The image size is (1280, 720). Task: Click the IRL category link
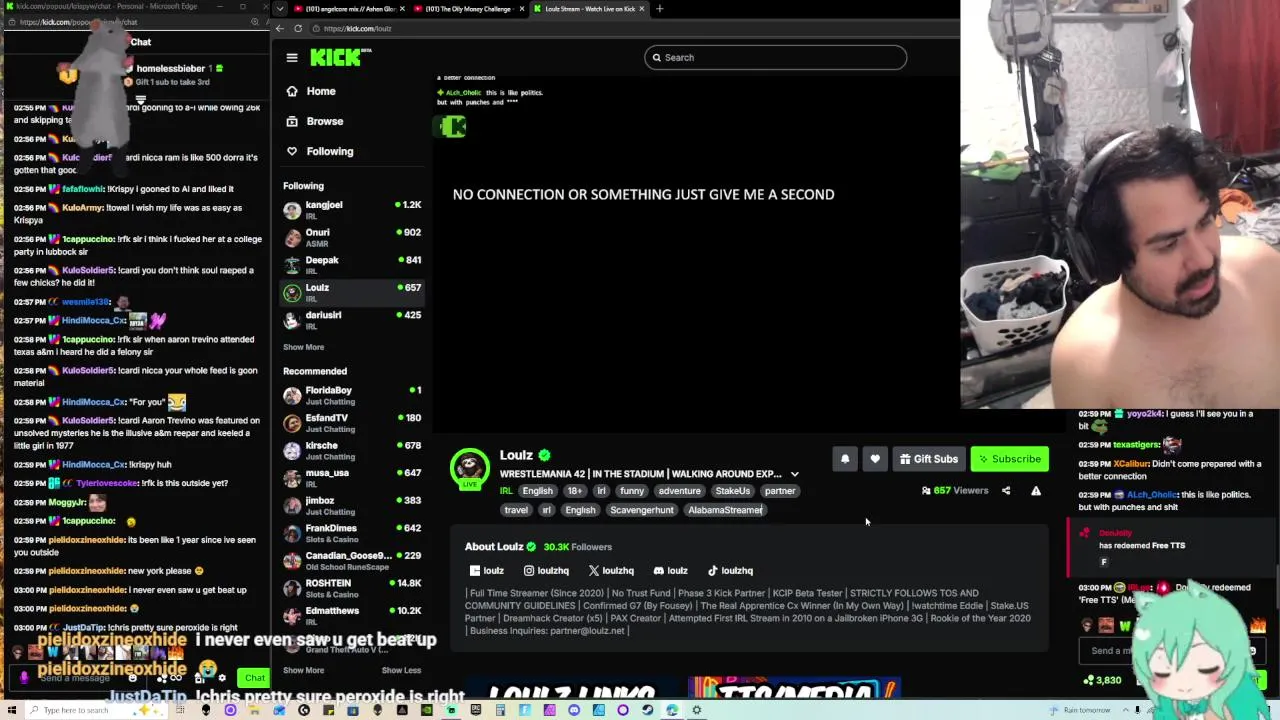click(x=506, y=491)
